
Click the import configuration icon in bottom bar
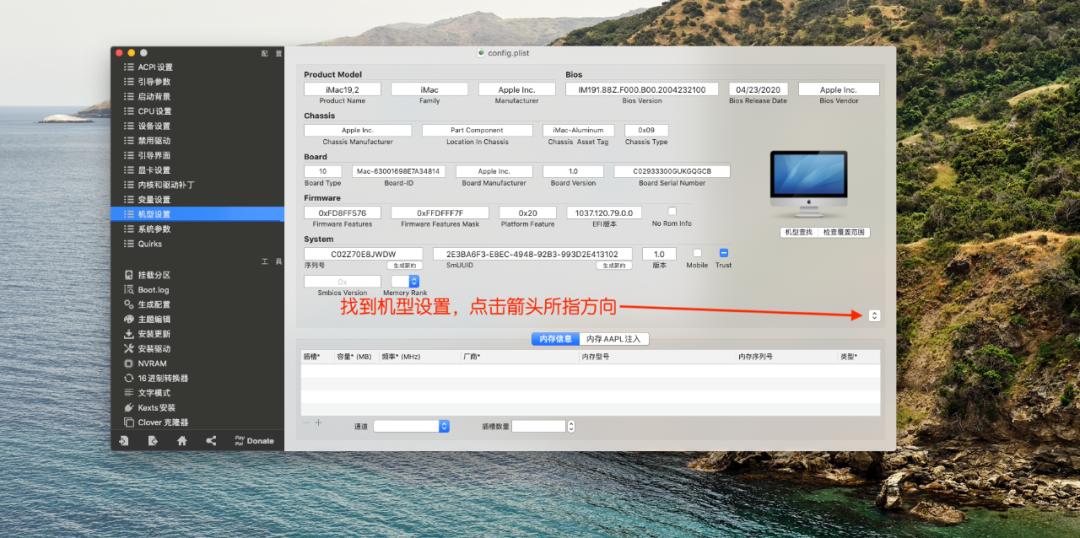click(x=123, y=441)
